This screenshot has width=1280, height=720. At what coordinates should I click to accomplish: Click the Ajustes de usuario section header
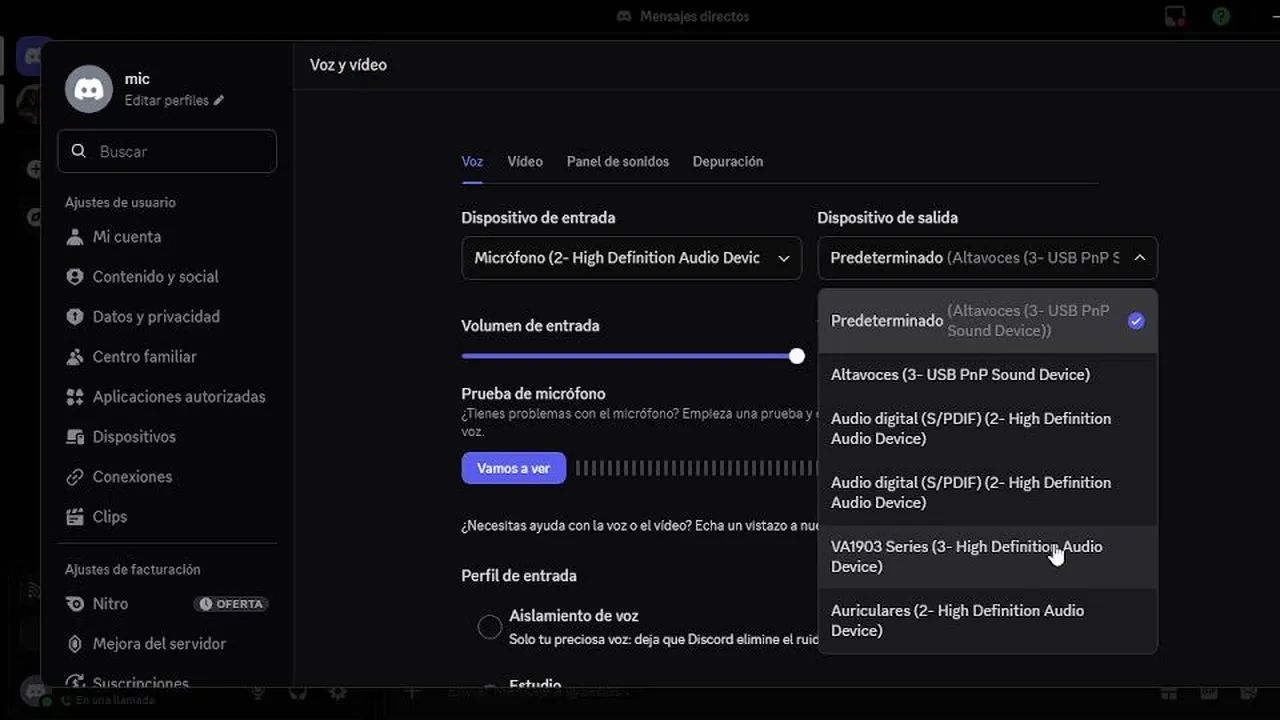pyautogui.click(x=120, y=203)
